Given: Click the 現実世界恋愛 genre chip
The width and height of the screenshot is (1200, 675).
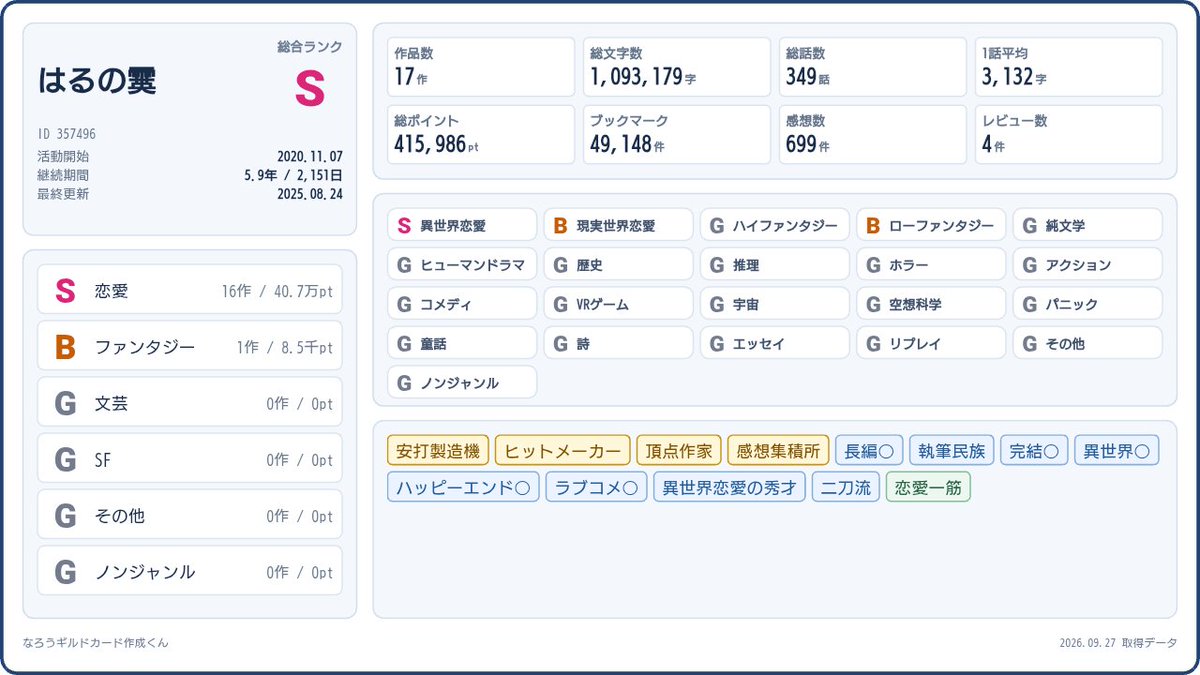Looking at the screenshot, I should 618,225.
